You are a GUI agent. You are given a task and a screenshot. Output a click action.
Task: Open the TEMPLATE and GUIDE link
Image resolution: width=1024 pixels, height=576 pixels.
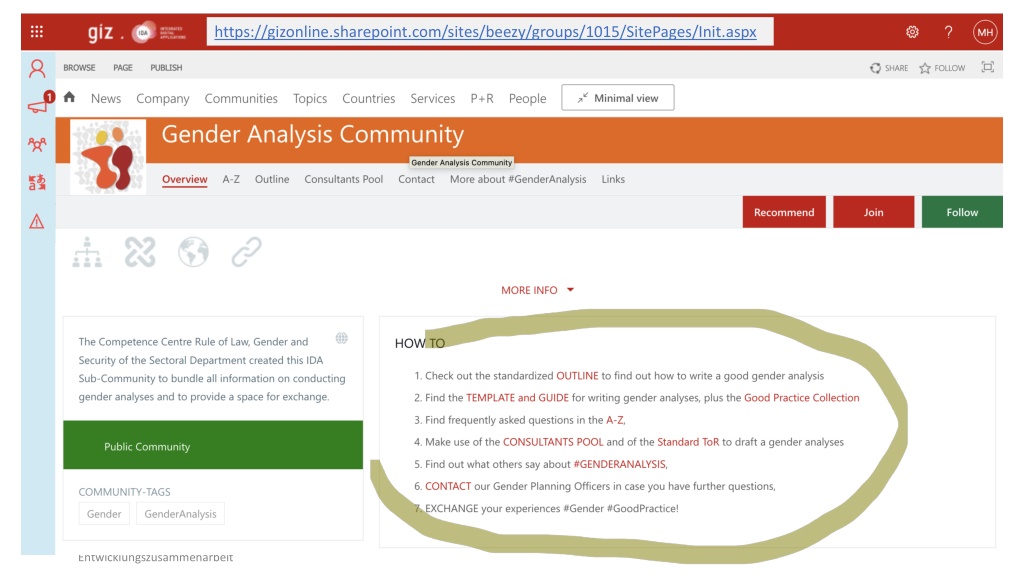click(517, 398)
